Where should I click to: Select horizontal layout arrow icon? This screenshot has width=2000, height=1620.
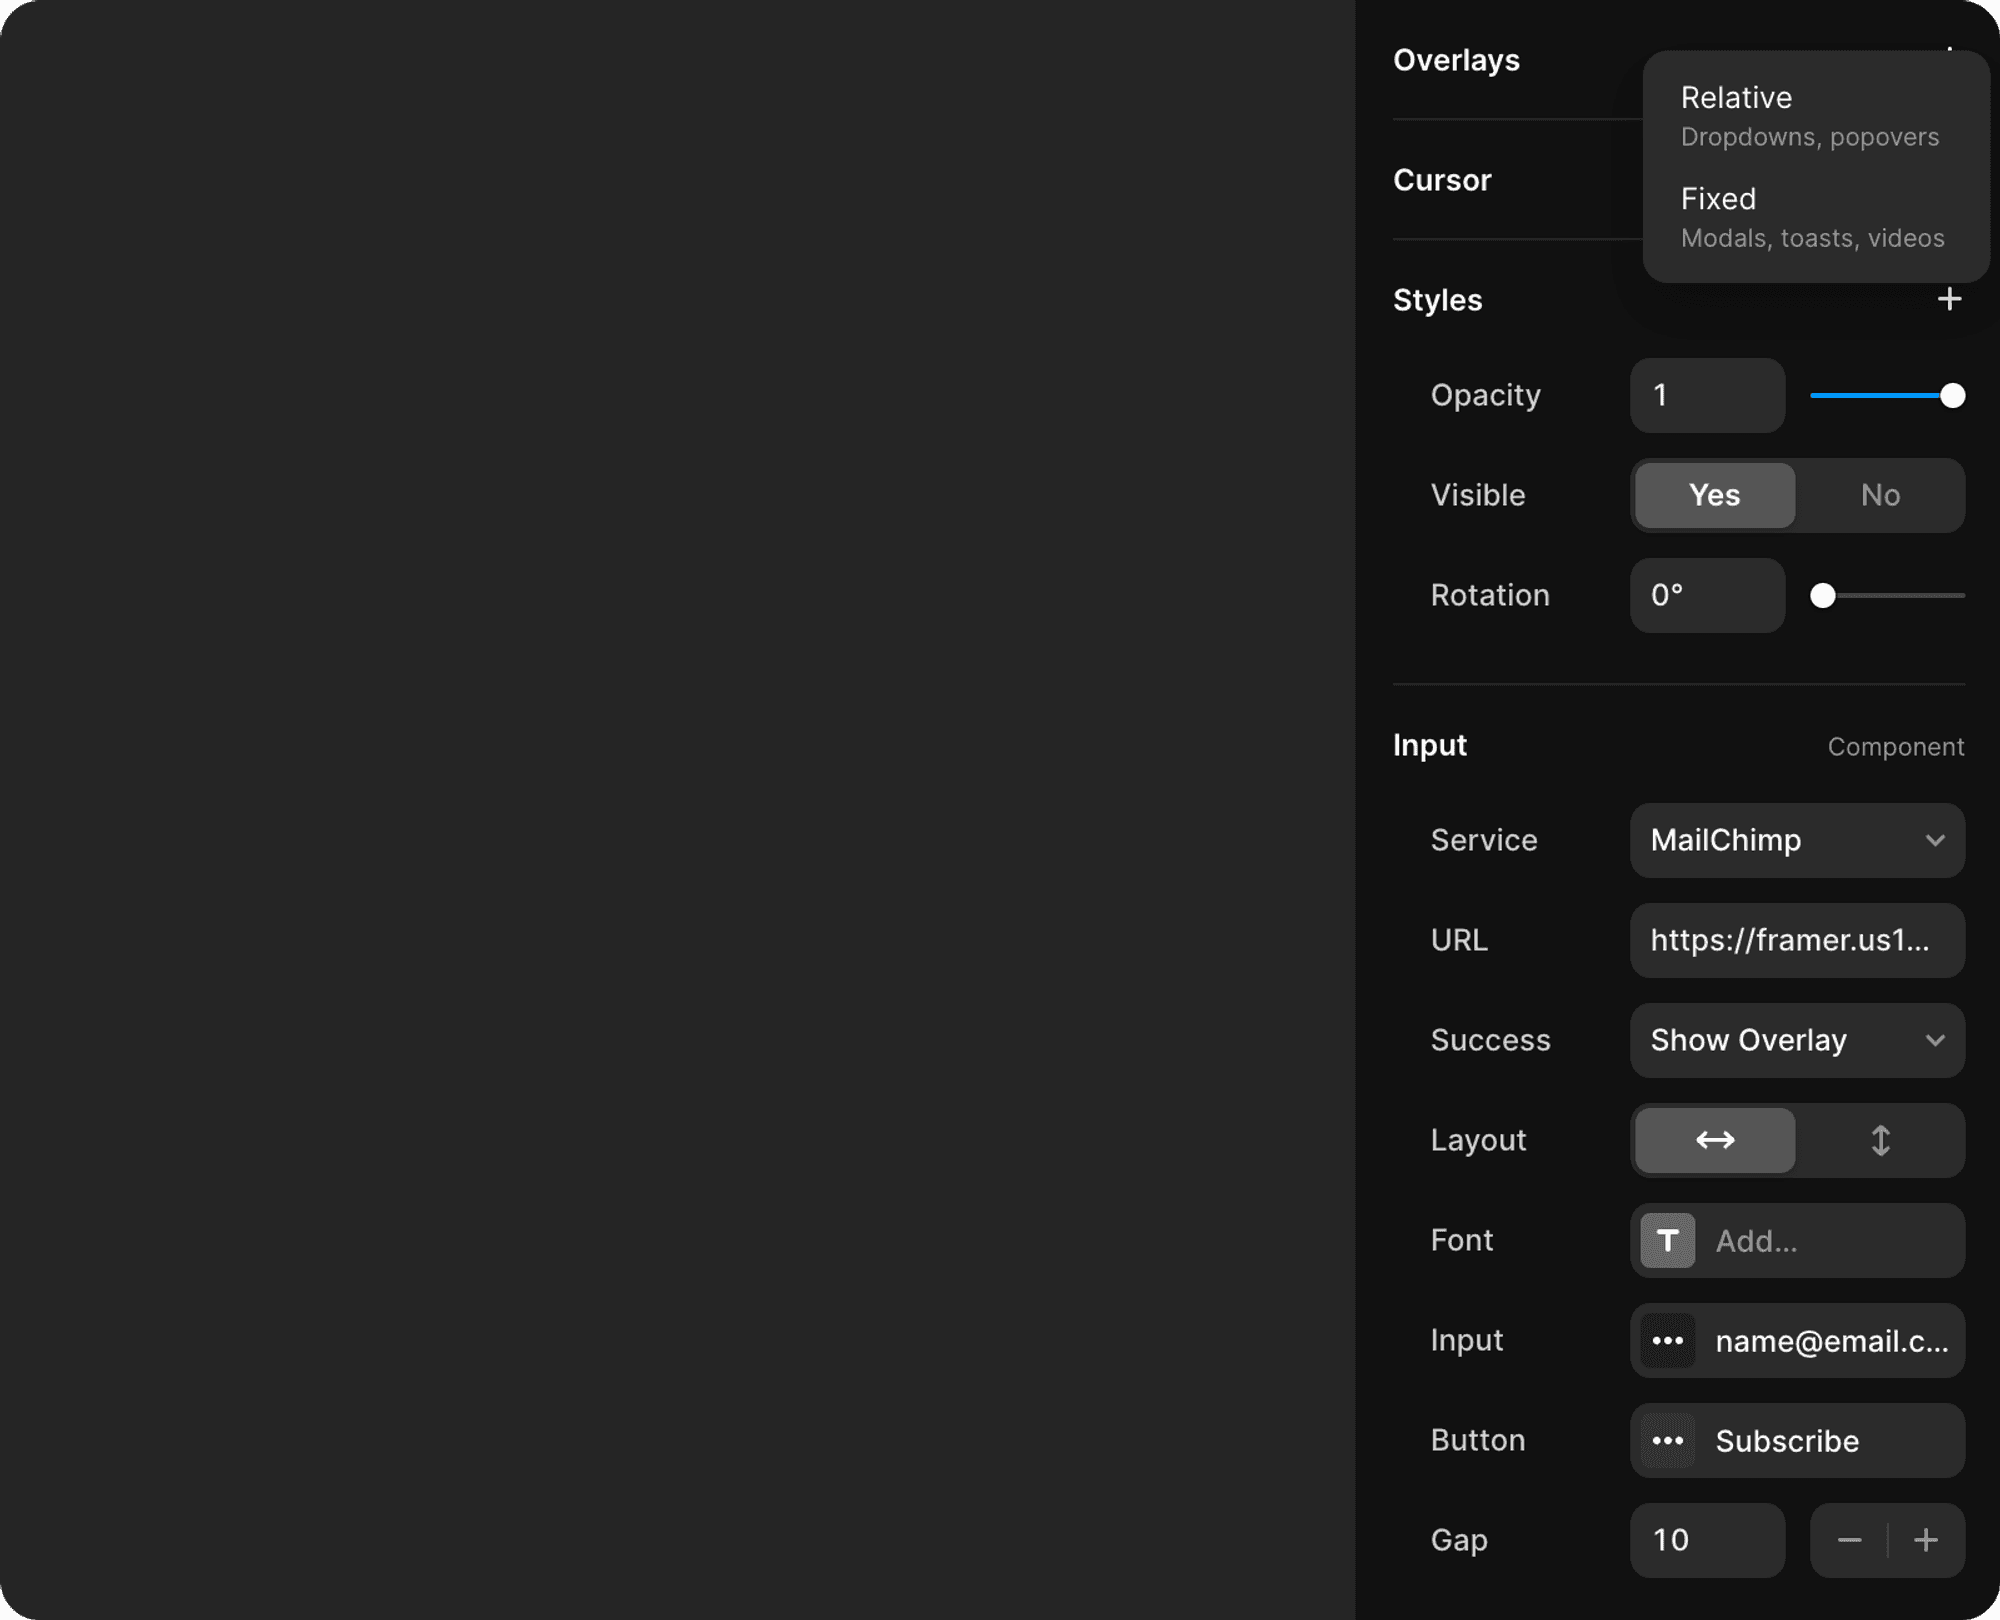point(1715,1140)
